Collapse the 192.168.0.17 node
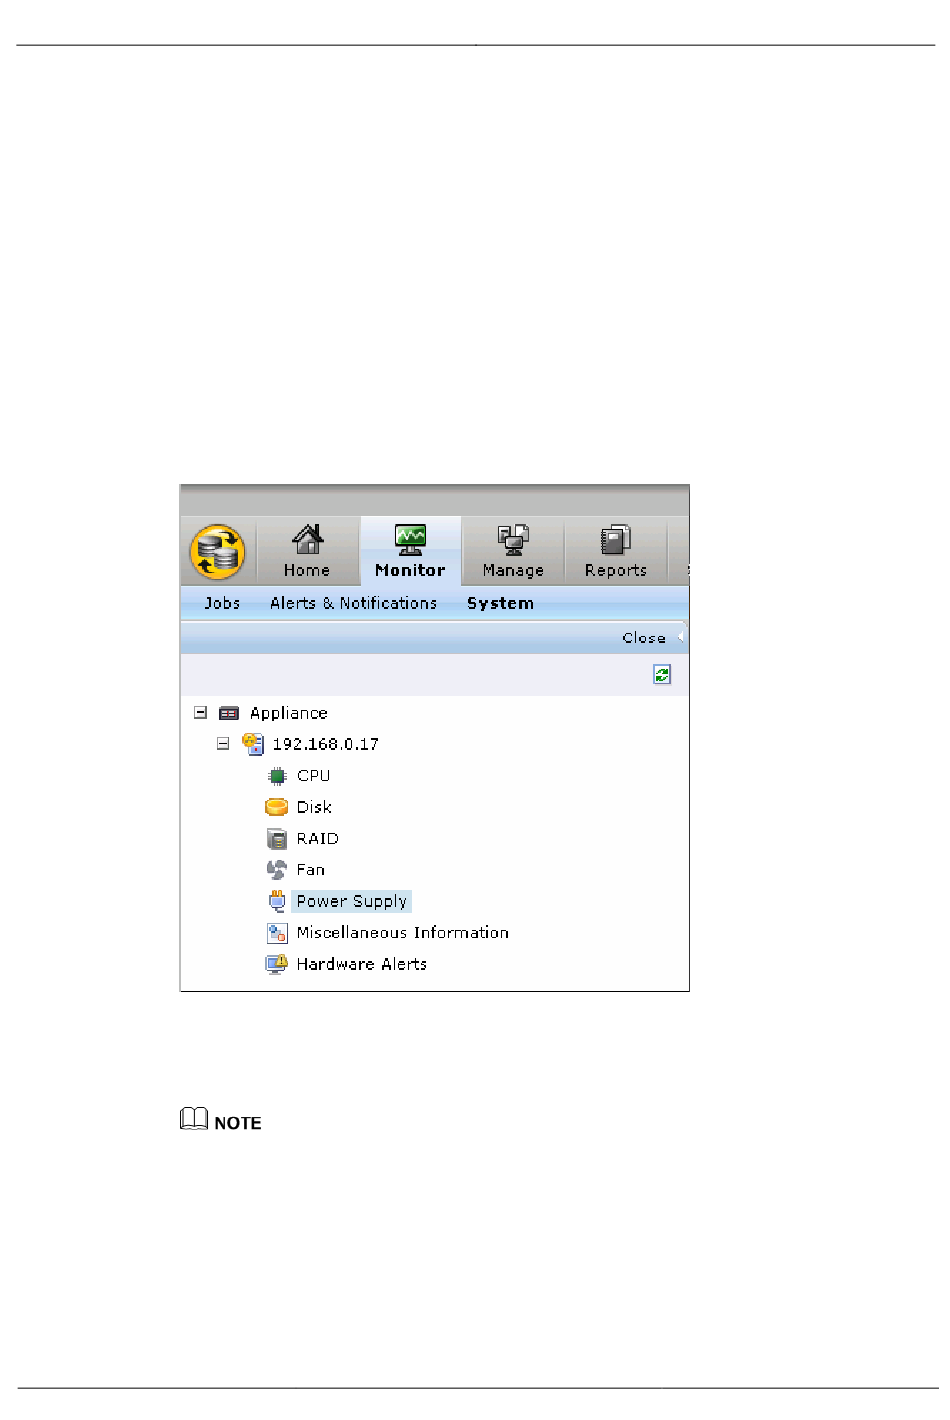The width and height of the screenshot is (950, 1420). [223, 744]
